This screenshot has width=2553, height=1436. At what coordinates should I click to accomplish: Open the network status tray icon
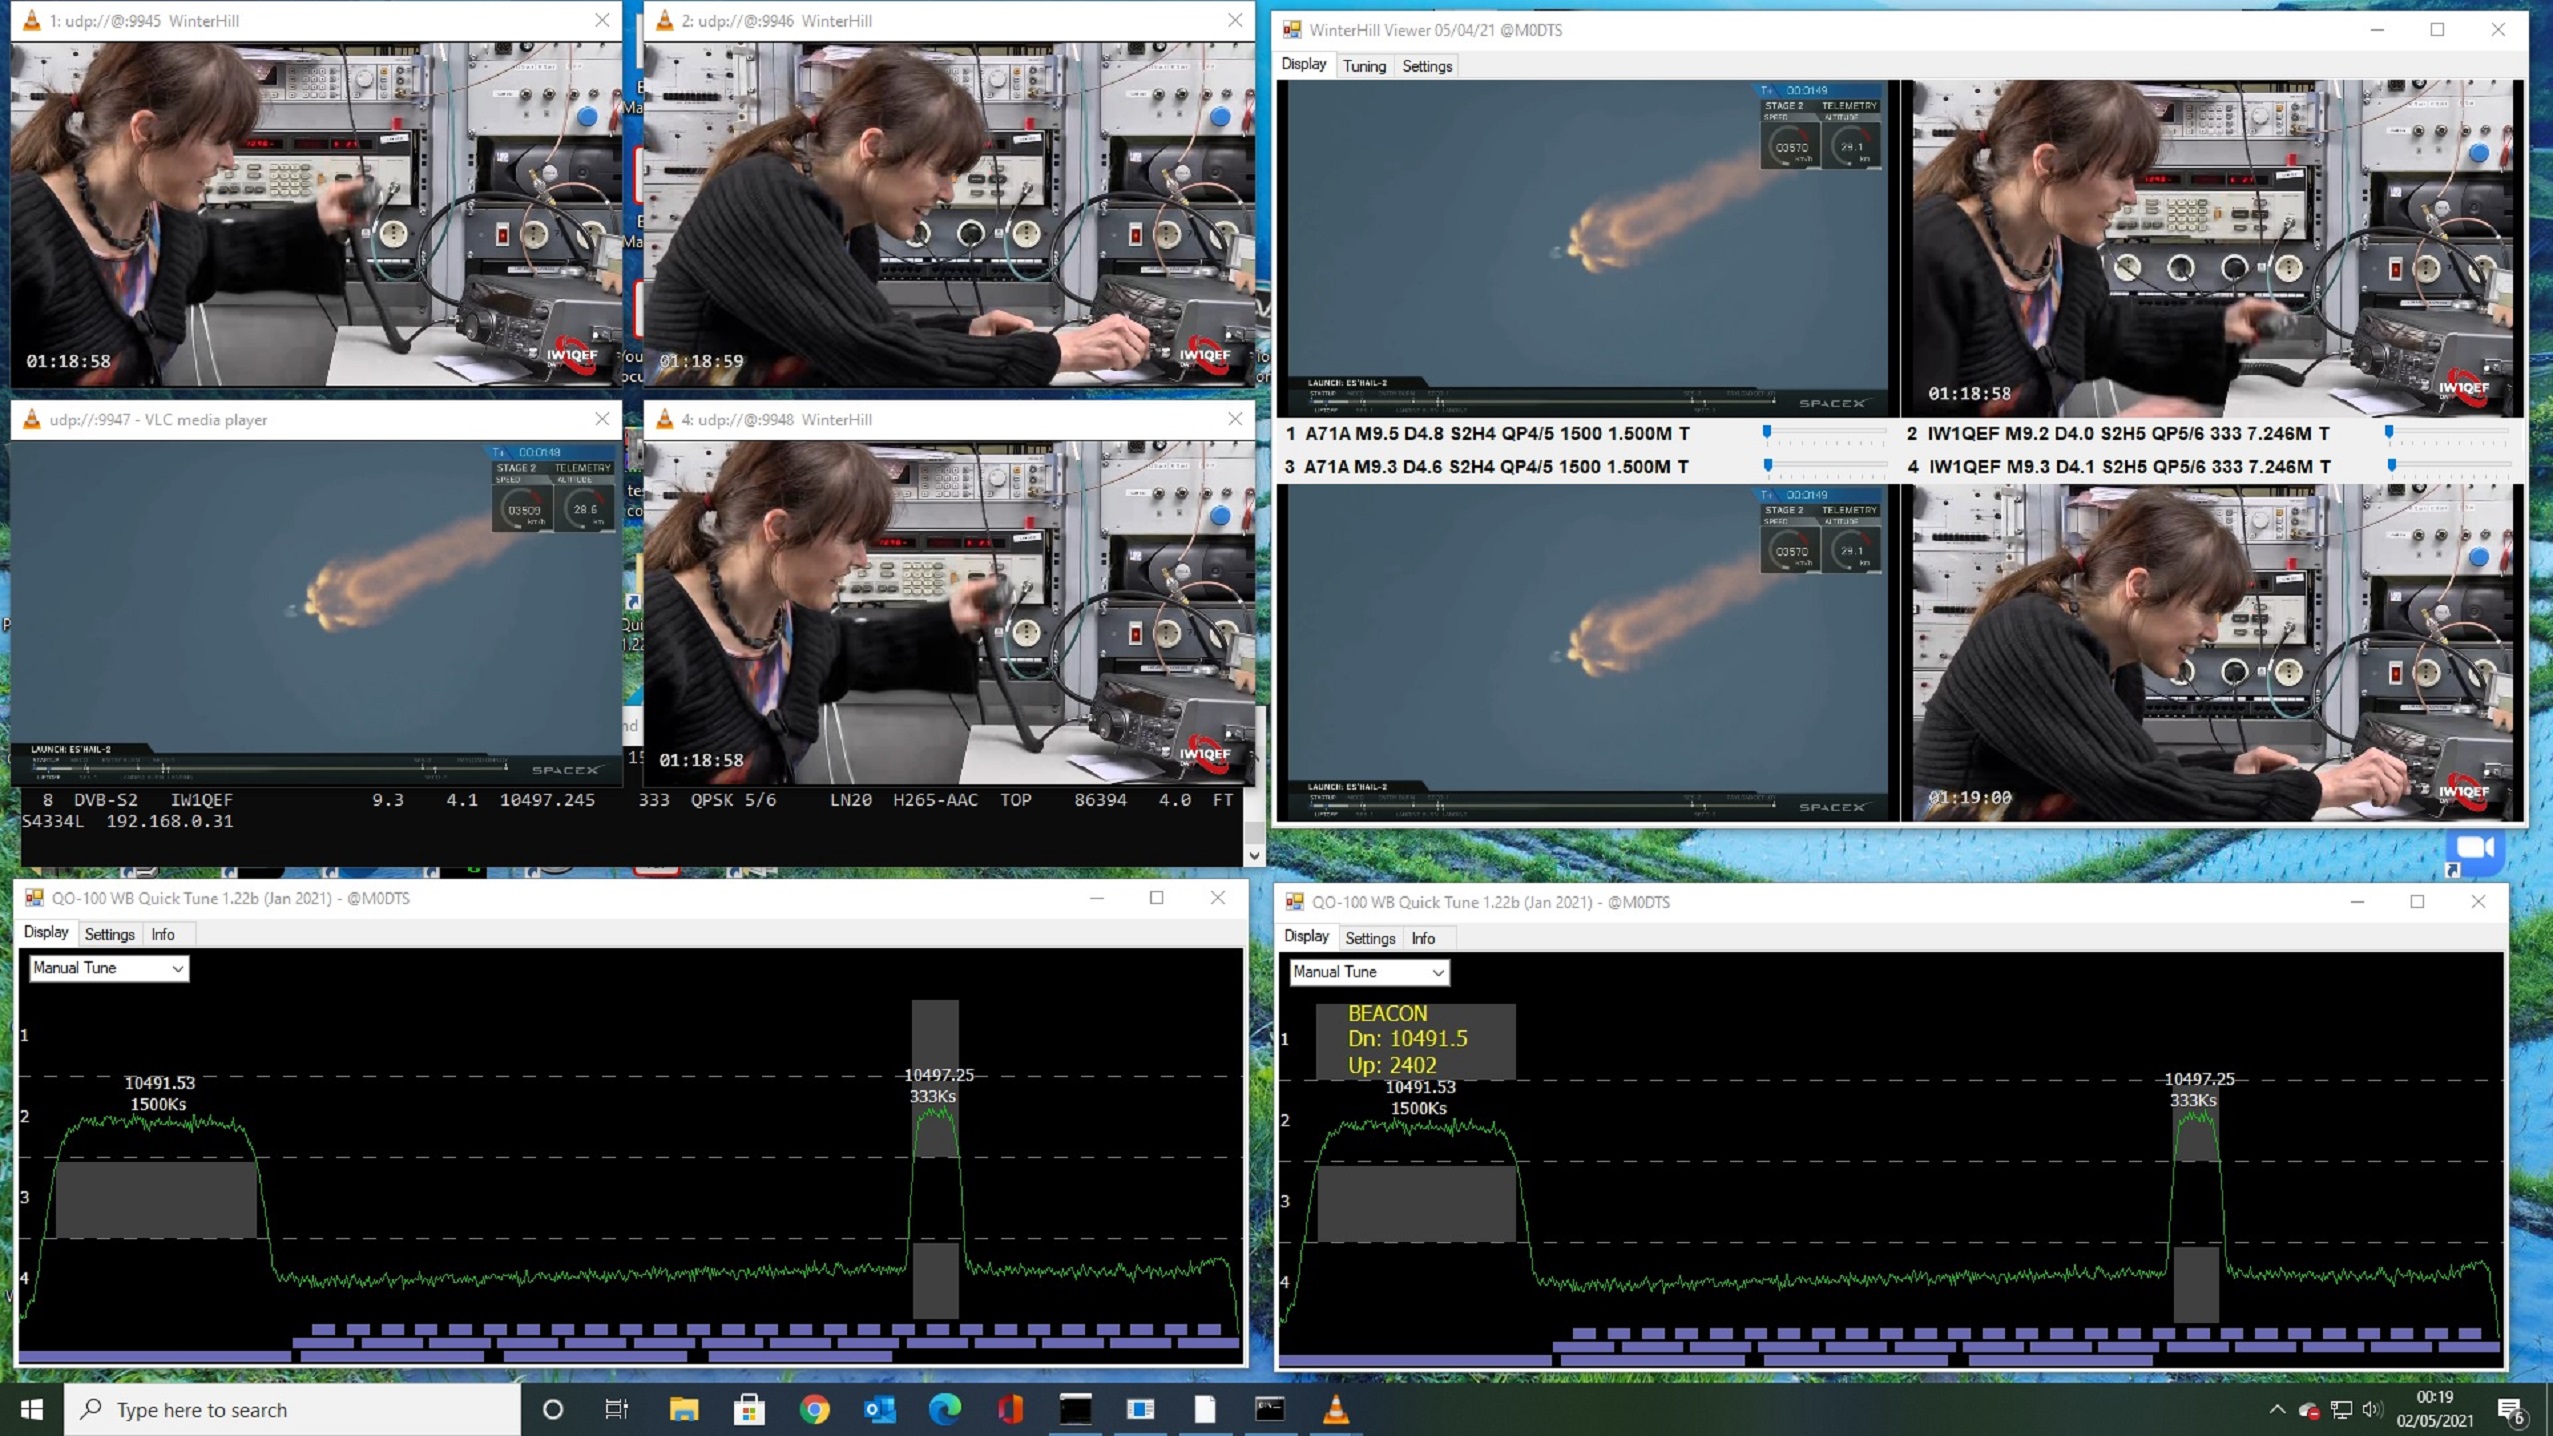tap(2341, 1409)
